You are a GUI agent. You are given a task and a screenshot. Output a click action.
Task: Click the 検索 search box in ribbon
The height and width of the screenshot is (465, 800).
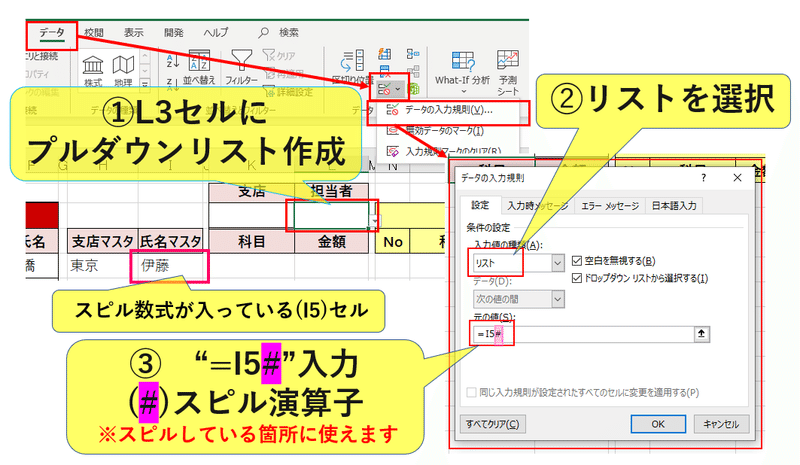(x=279, y=33)
